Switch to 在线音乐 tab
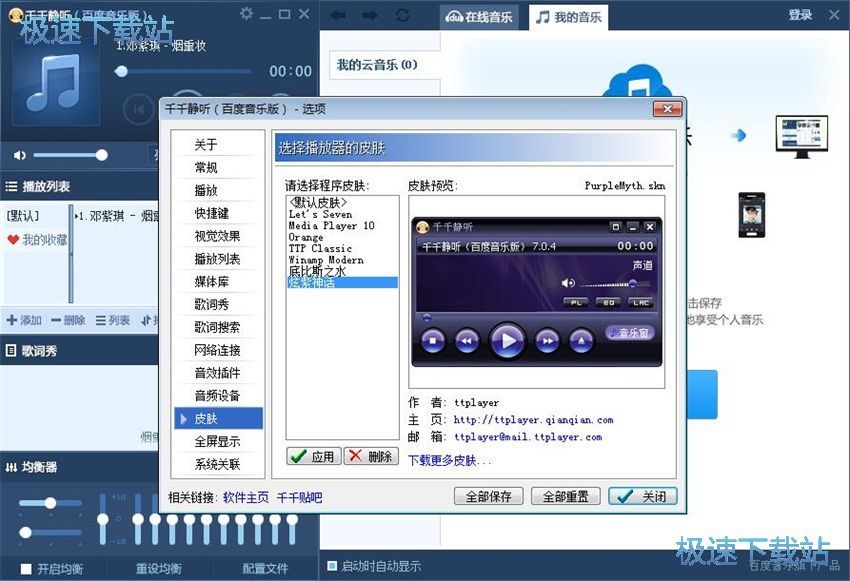Image resolution: width=850 pixels, height=581 pixels. [479, 17]
